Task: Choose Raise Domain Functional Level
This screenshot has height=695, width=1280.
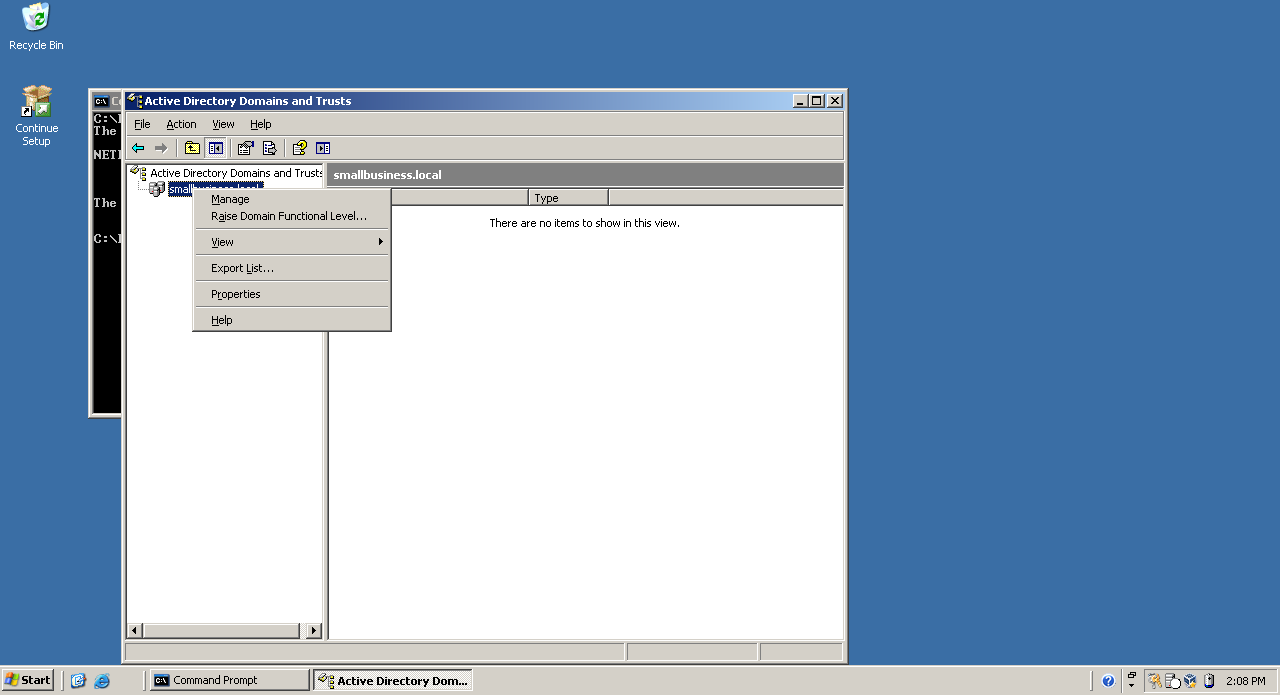Action: coord(291,216)
